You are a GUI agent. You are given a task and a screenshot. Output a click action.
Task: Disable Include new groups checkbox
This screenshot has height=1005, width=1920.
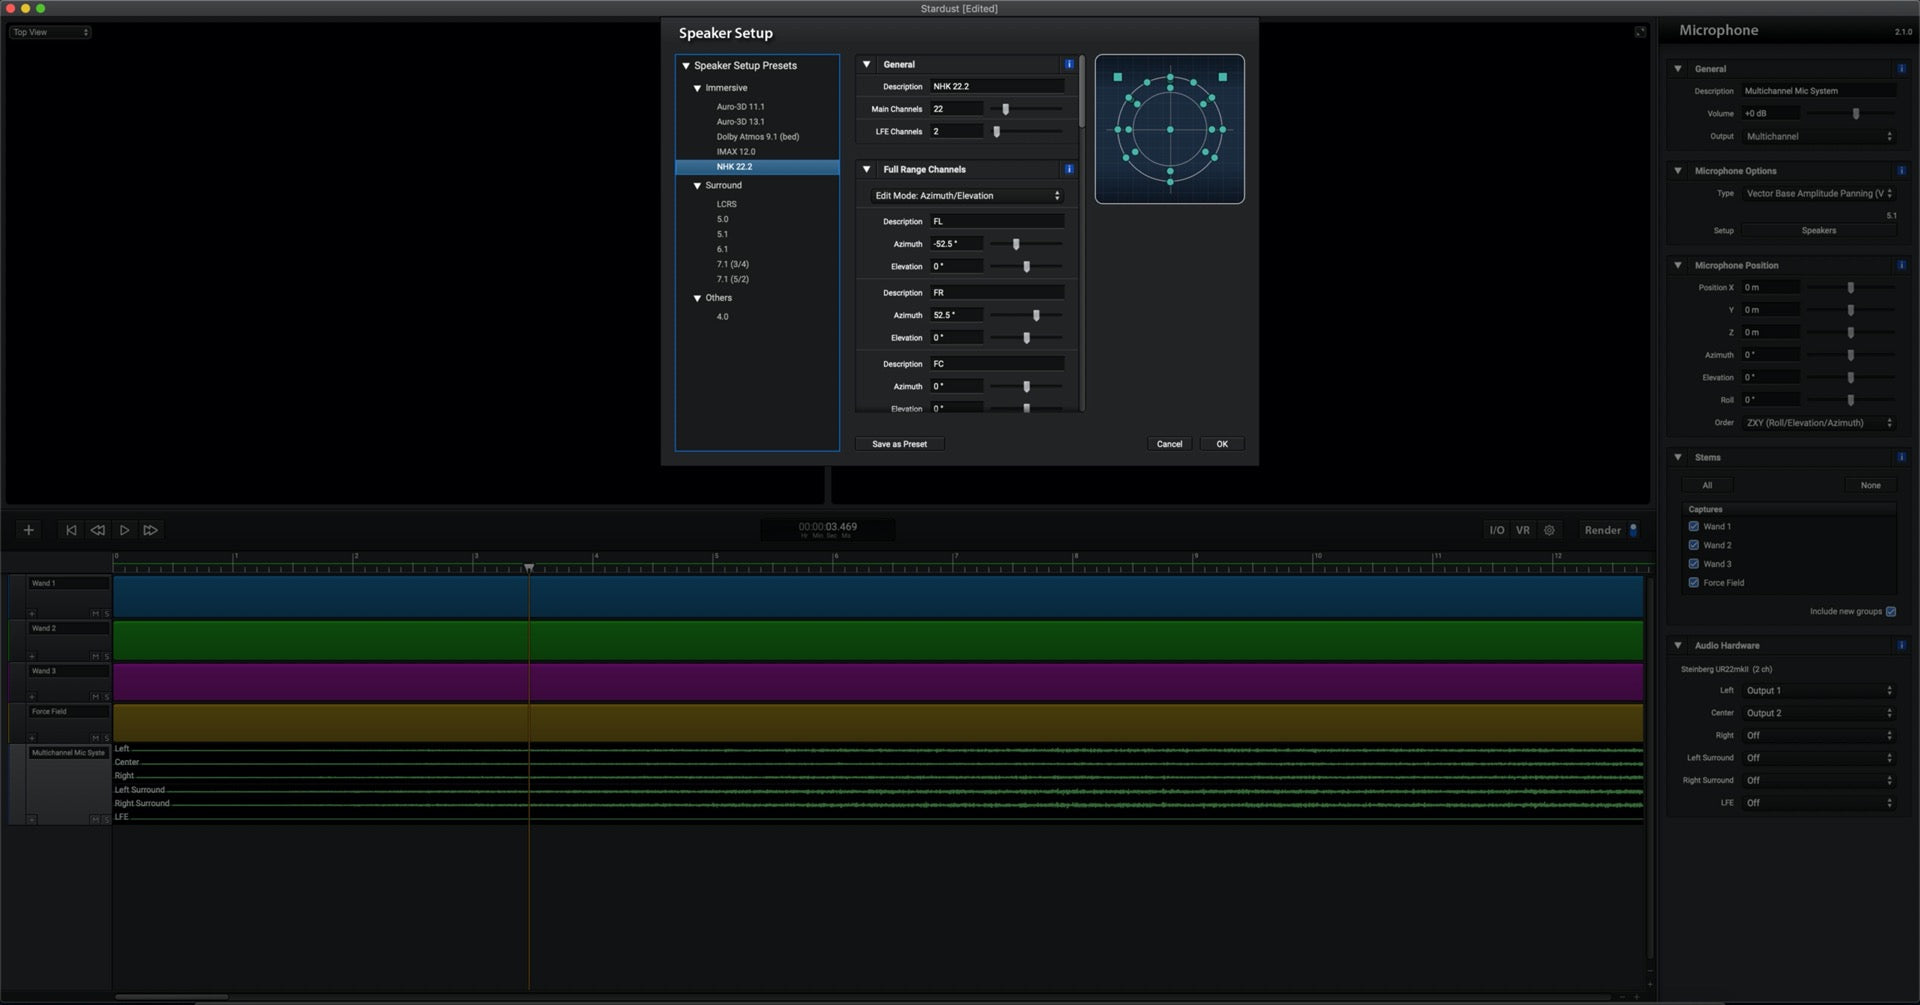1890,611
